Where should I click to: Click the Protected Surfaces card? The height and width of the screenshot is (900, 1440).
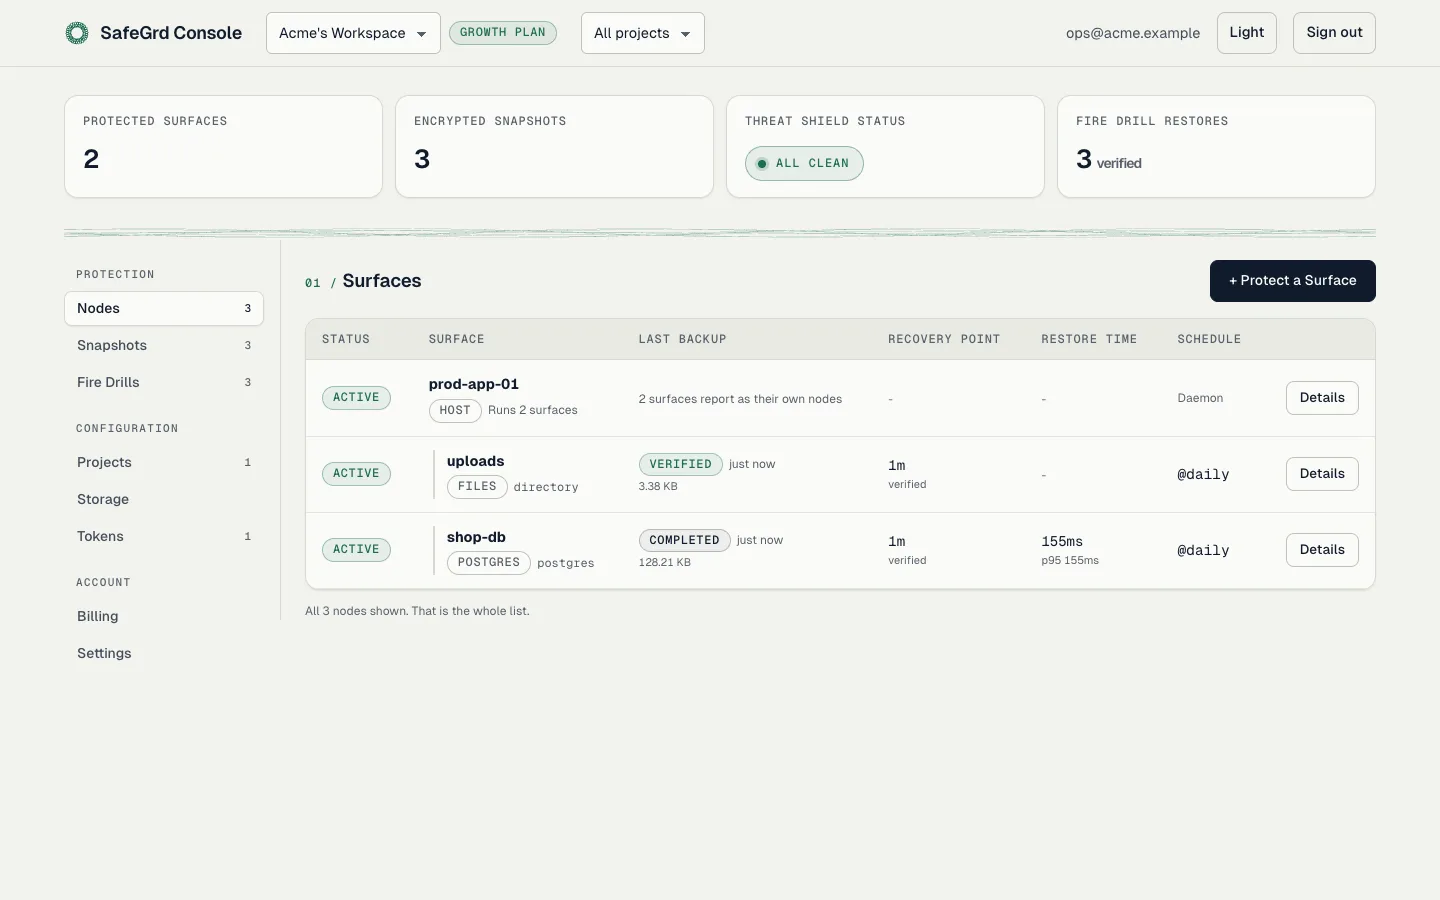pyautogui.click(x=223, y=147)
